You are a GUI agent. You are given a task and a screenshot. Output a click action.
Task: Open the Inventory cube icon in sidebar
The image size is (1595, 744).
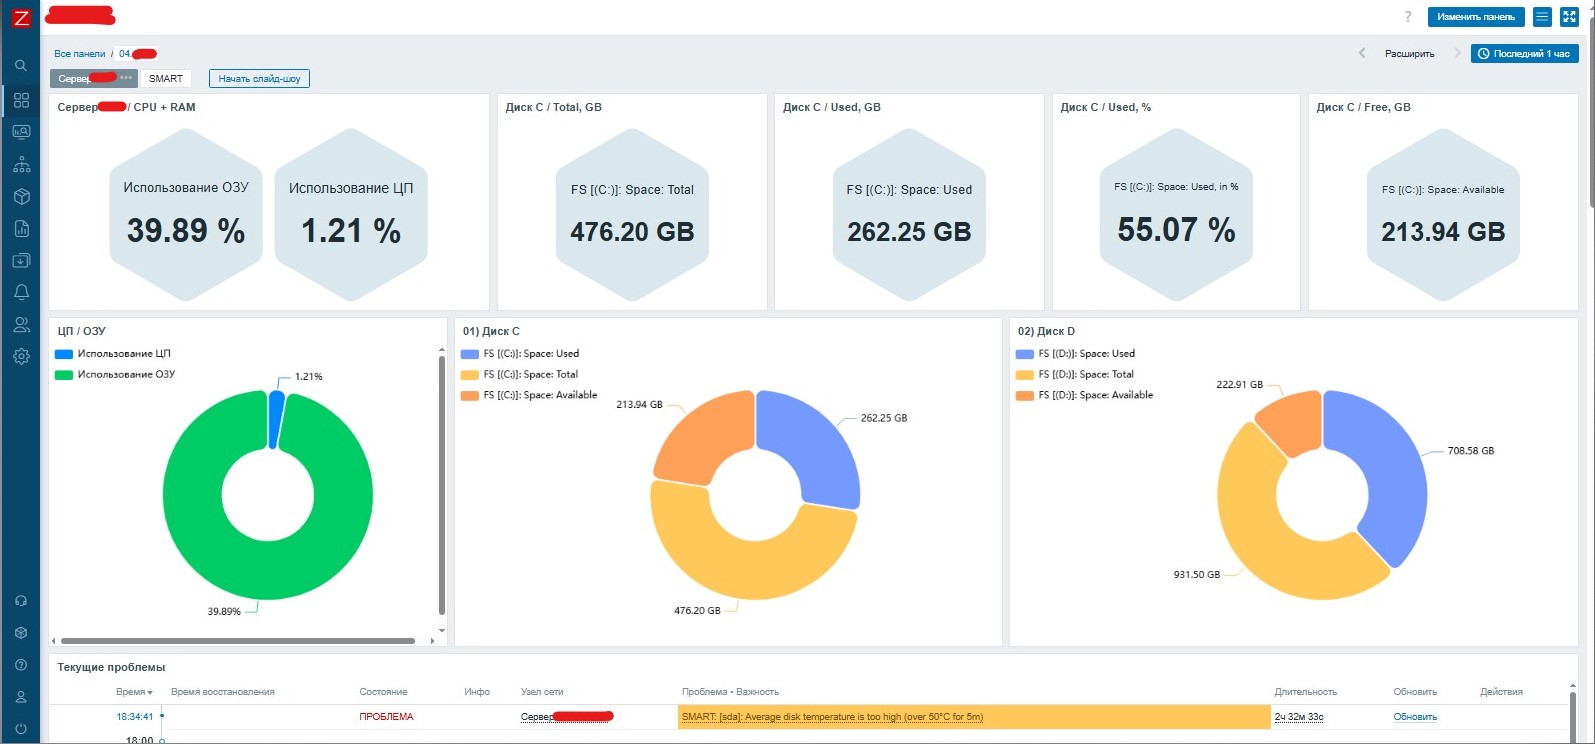21,197
